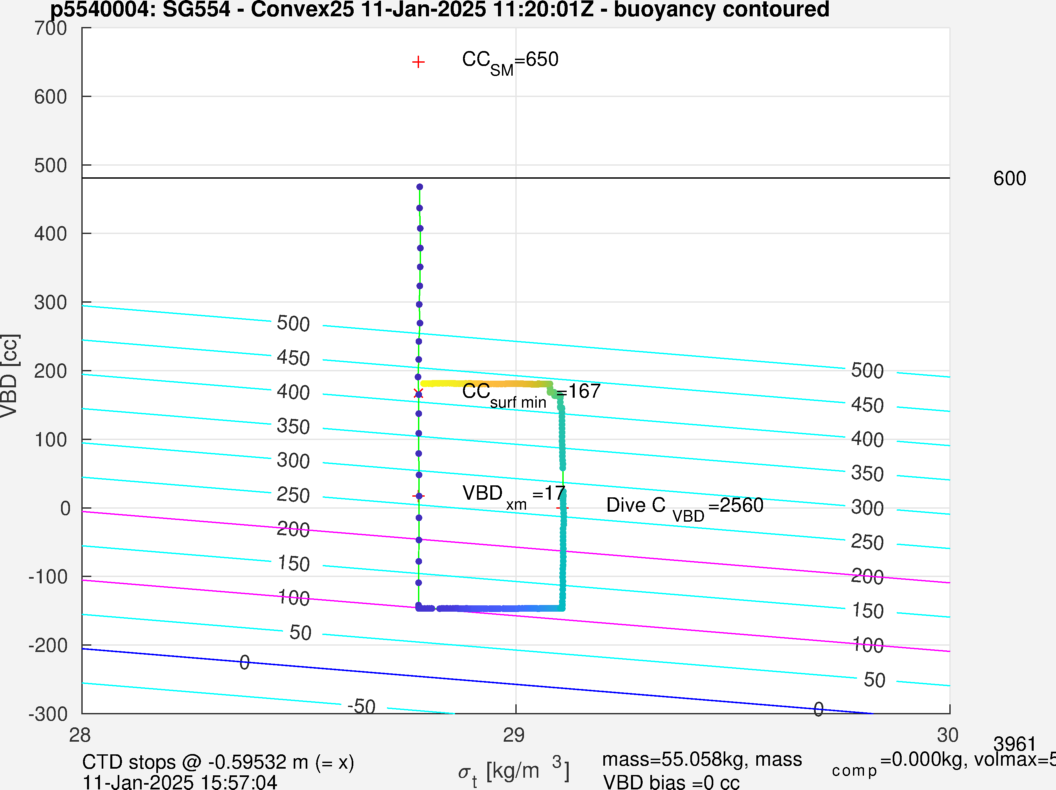Click the 600 label beside the black line's right end

point(1010,178)
